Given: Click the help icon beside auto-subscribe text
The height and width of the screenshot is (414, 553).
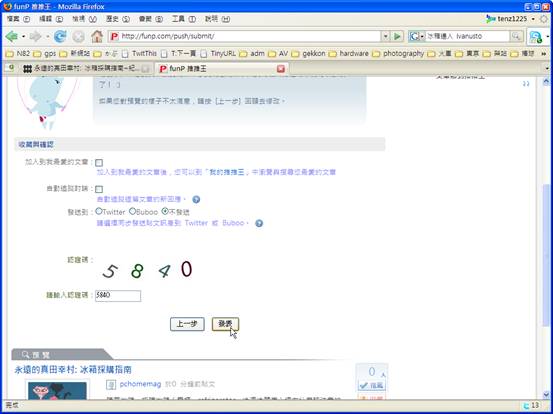Looking at the screenshot, I should (x=196, y=200).
